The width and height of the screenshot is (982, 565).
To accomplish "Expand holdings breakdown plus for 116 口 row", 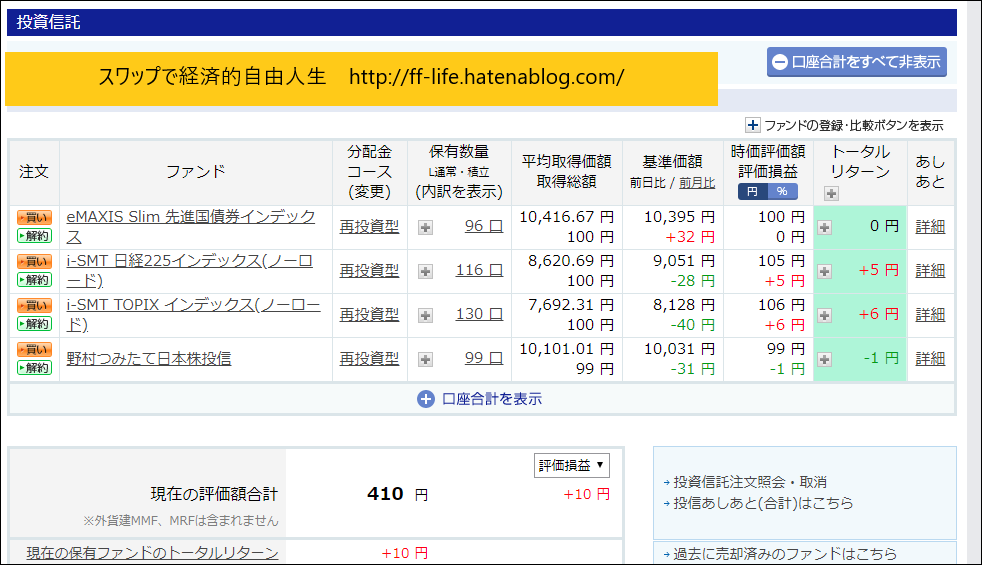I will pos(425,271).
